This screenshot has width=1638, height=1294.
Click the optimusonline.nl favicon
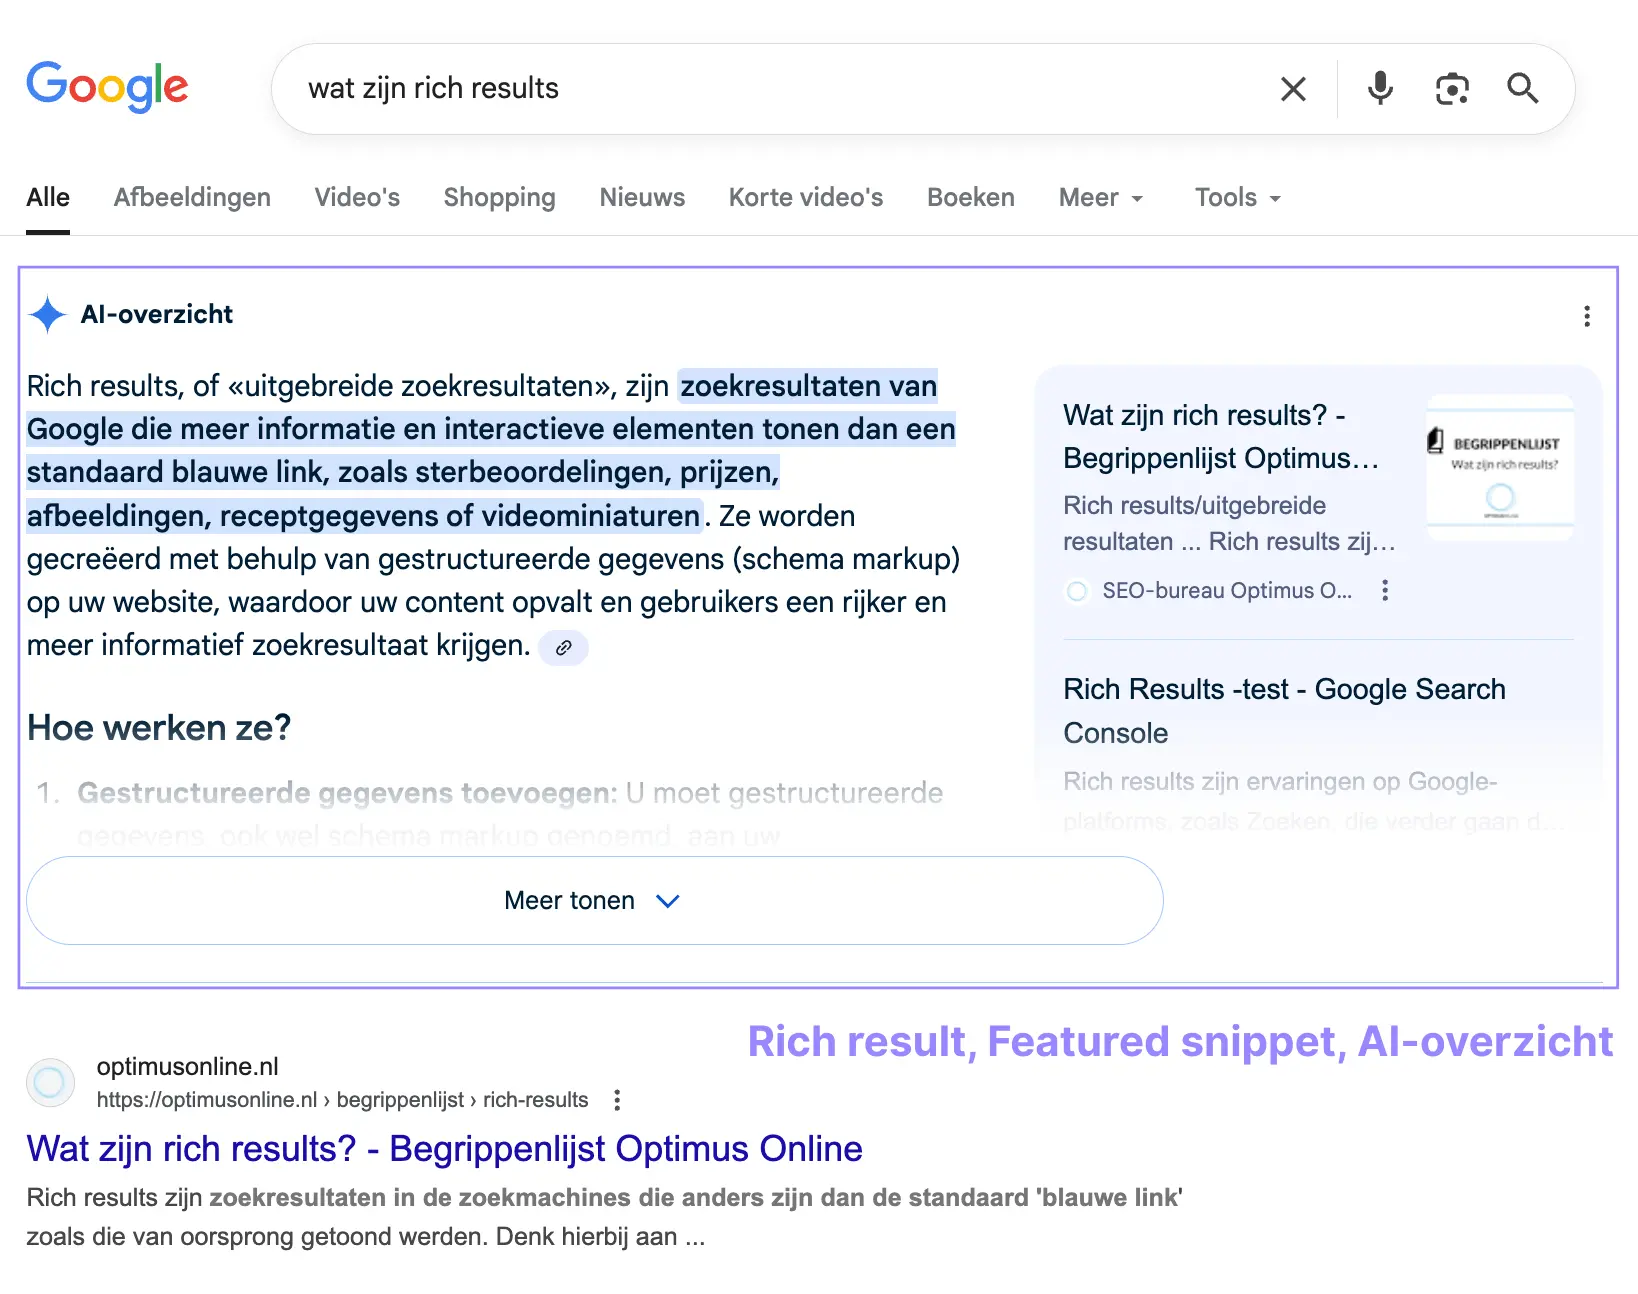(x=50, y=1082)
